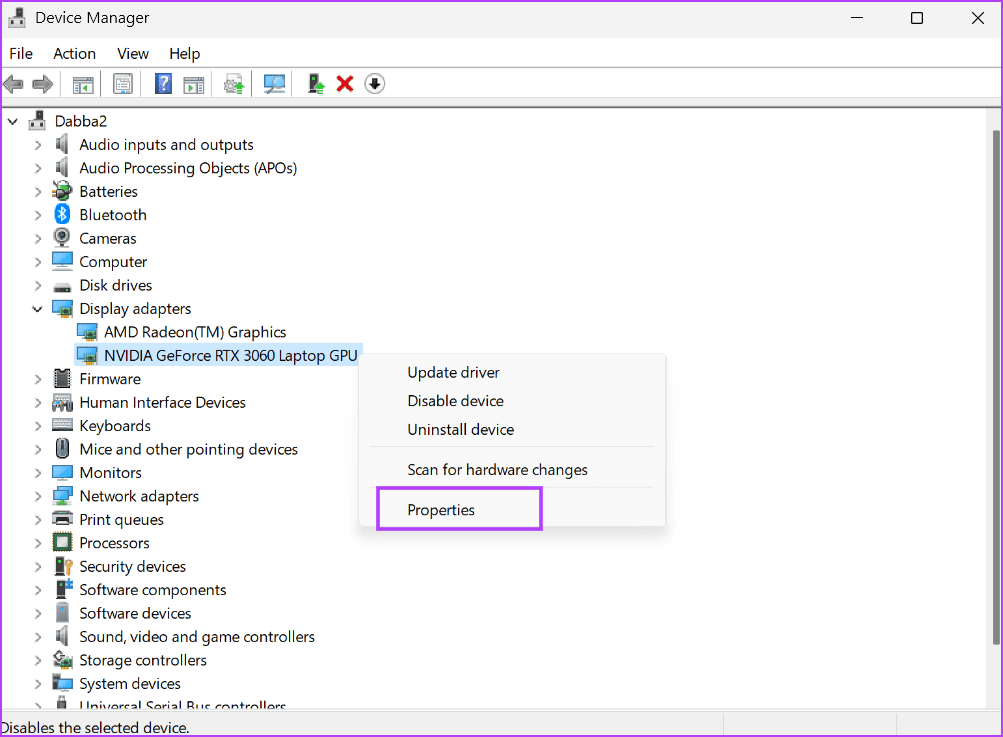The image size is (1003, 737).
Task: Select Update driver in the context menu
Action: [453, 372]
